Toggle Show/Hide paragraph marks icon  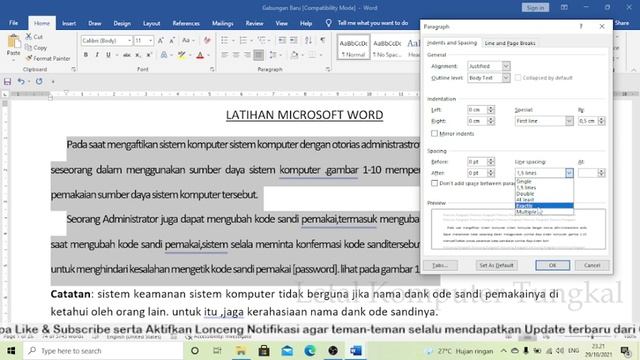pos(323,40)
